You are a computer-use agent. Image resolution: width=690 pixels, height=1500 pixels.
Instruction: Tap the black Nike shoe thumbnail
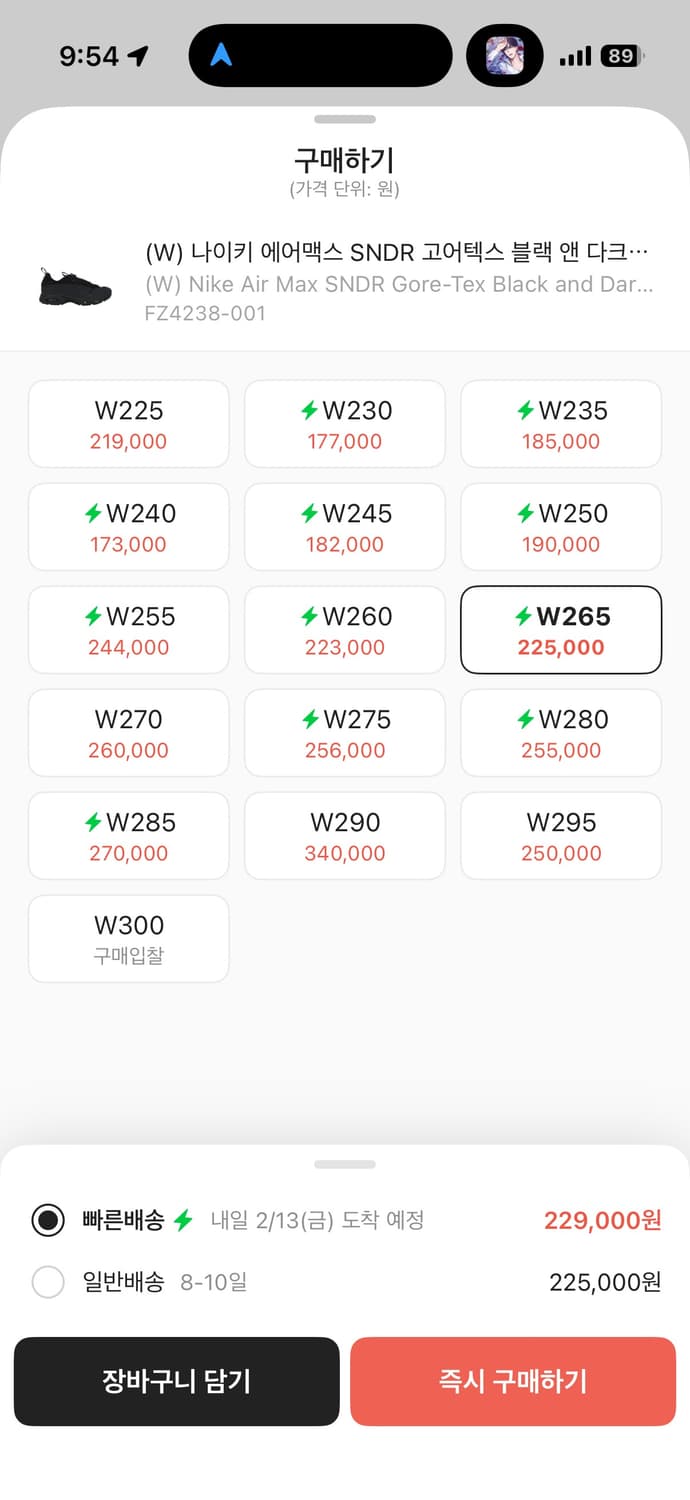pos(76,286)
